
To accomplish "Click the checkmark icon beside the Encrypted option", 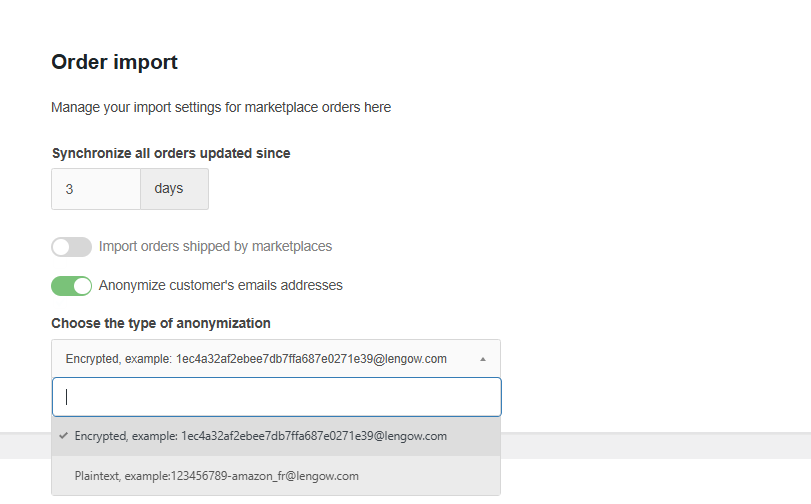I will tap(63, 436).
